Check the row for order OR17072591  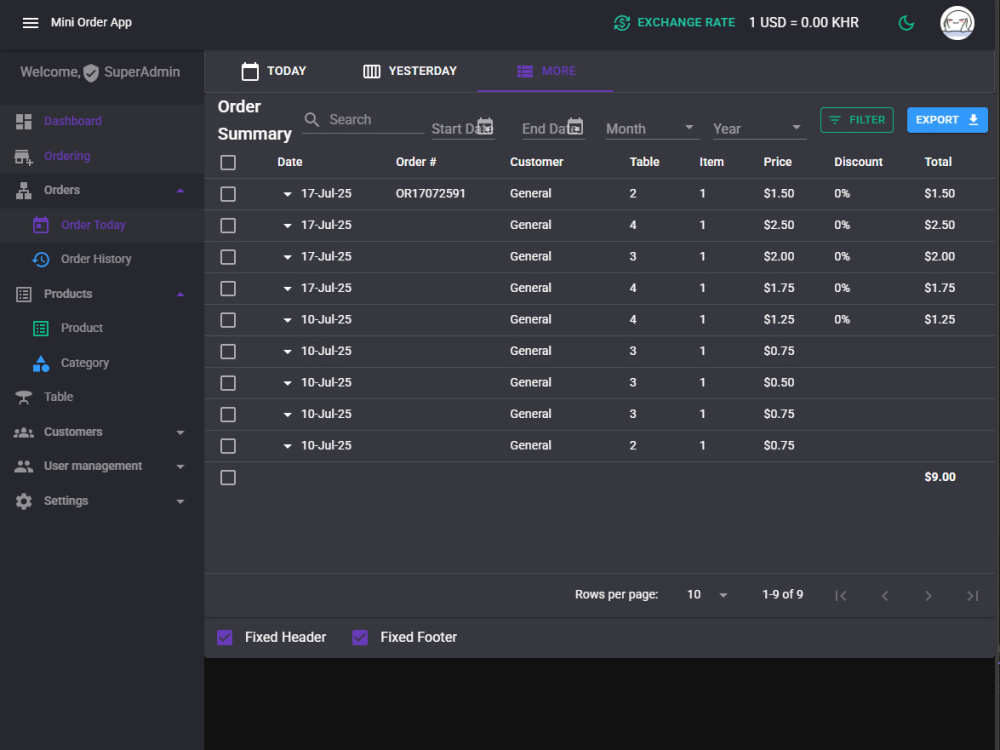[228, 194]
